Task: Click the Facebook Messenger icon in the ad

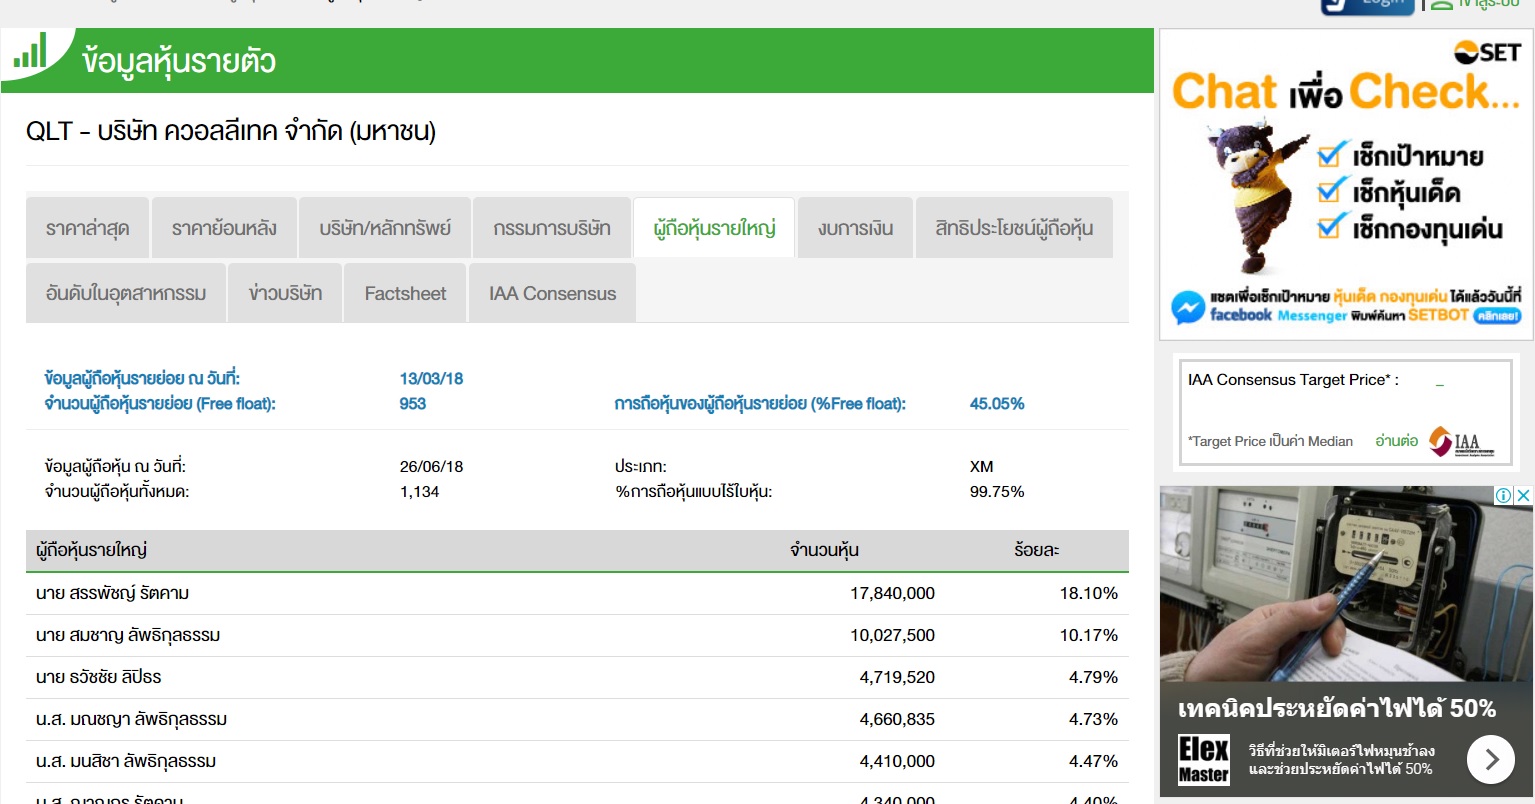Action: 1188,307
